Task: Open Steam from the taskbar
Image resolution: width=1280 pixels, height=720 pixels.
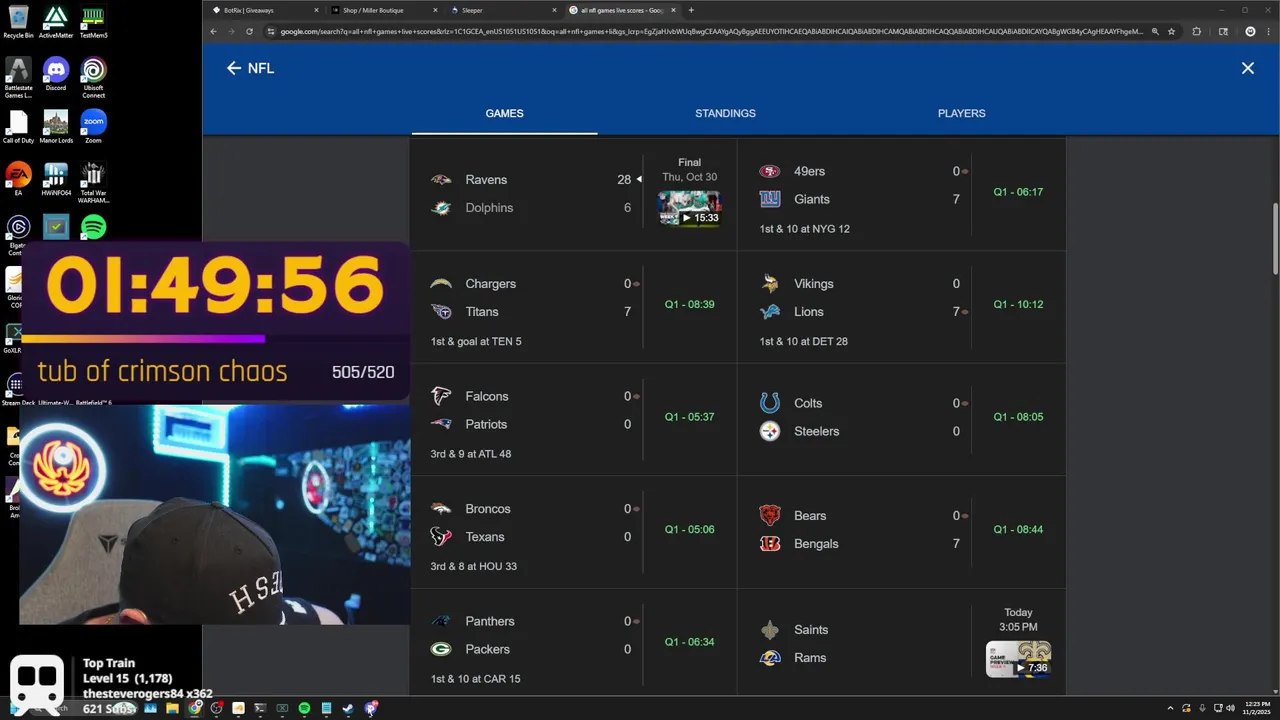Action: pyautogui.click(x=348, y=708)
